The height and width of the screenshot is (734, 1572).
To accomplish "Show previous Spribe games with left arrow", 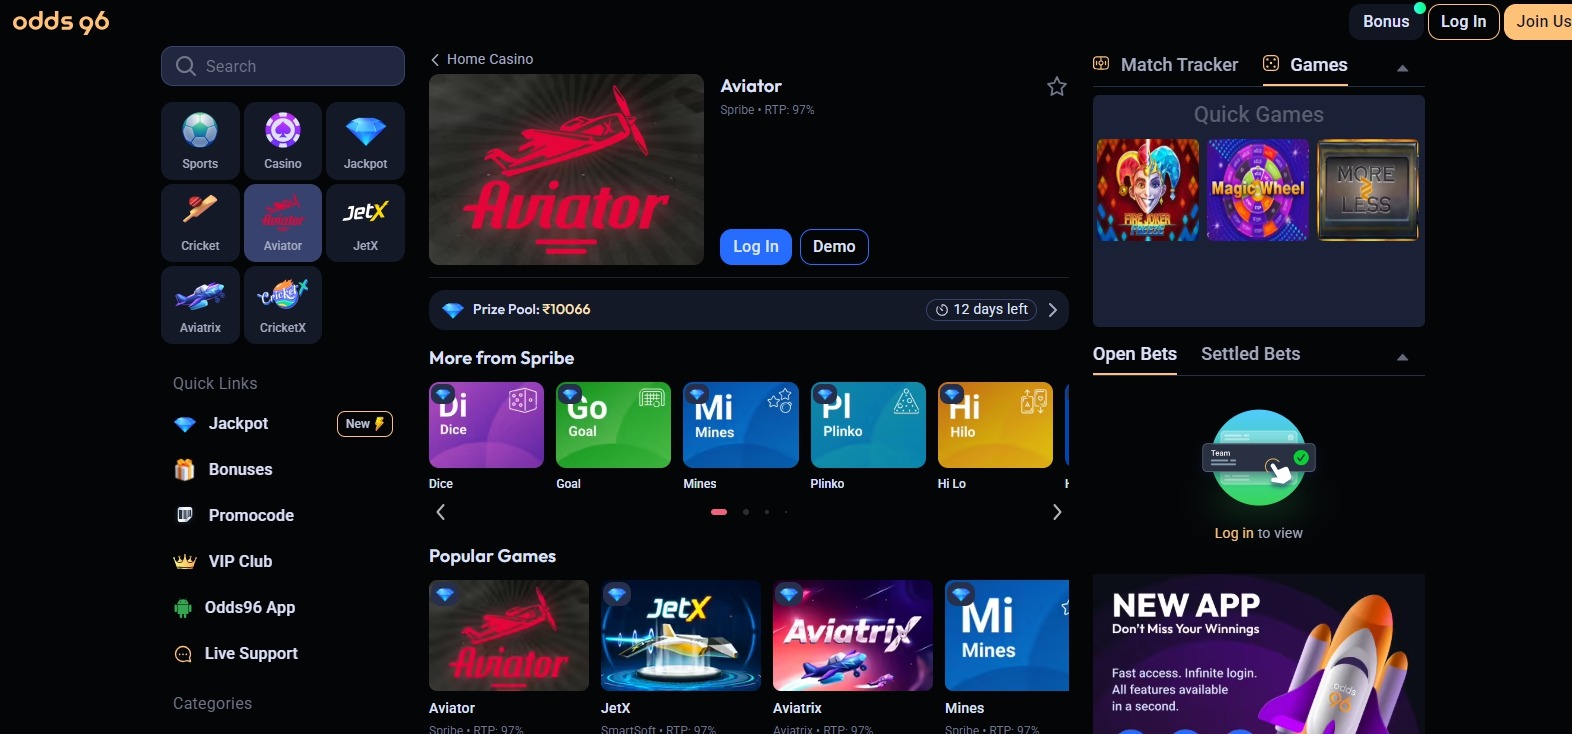I will 441,512.
